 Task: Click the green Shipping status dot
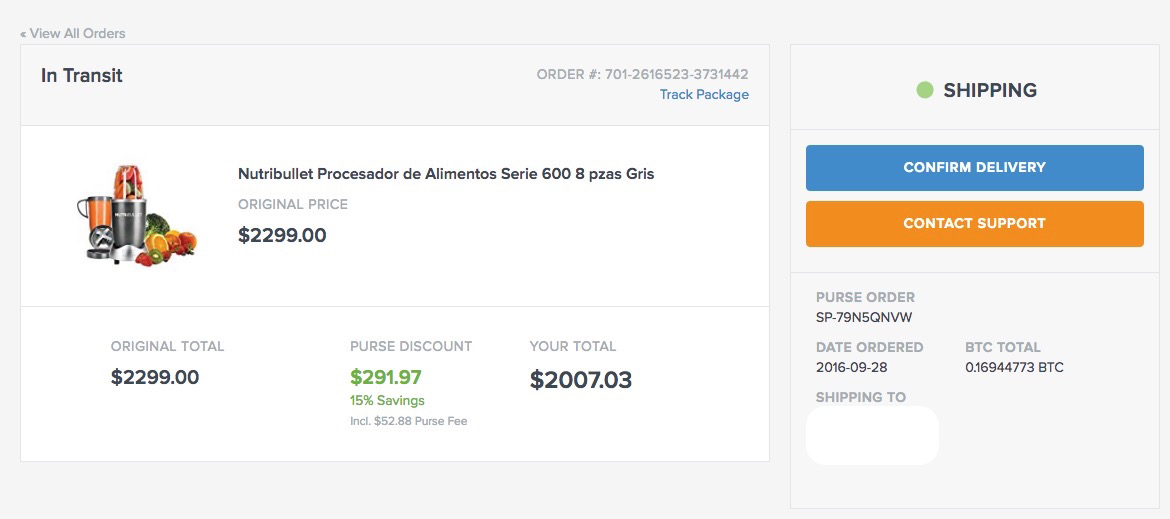pos(925,90)
